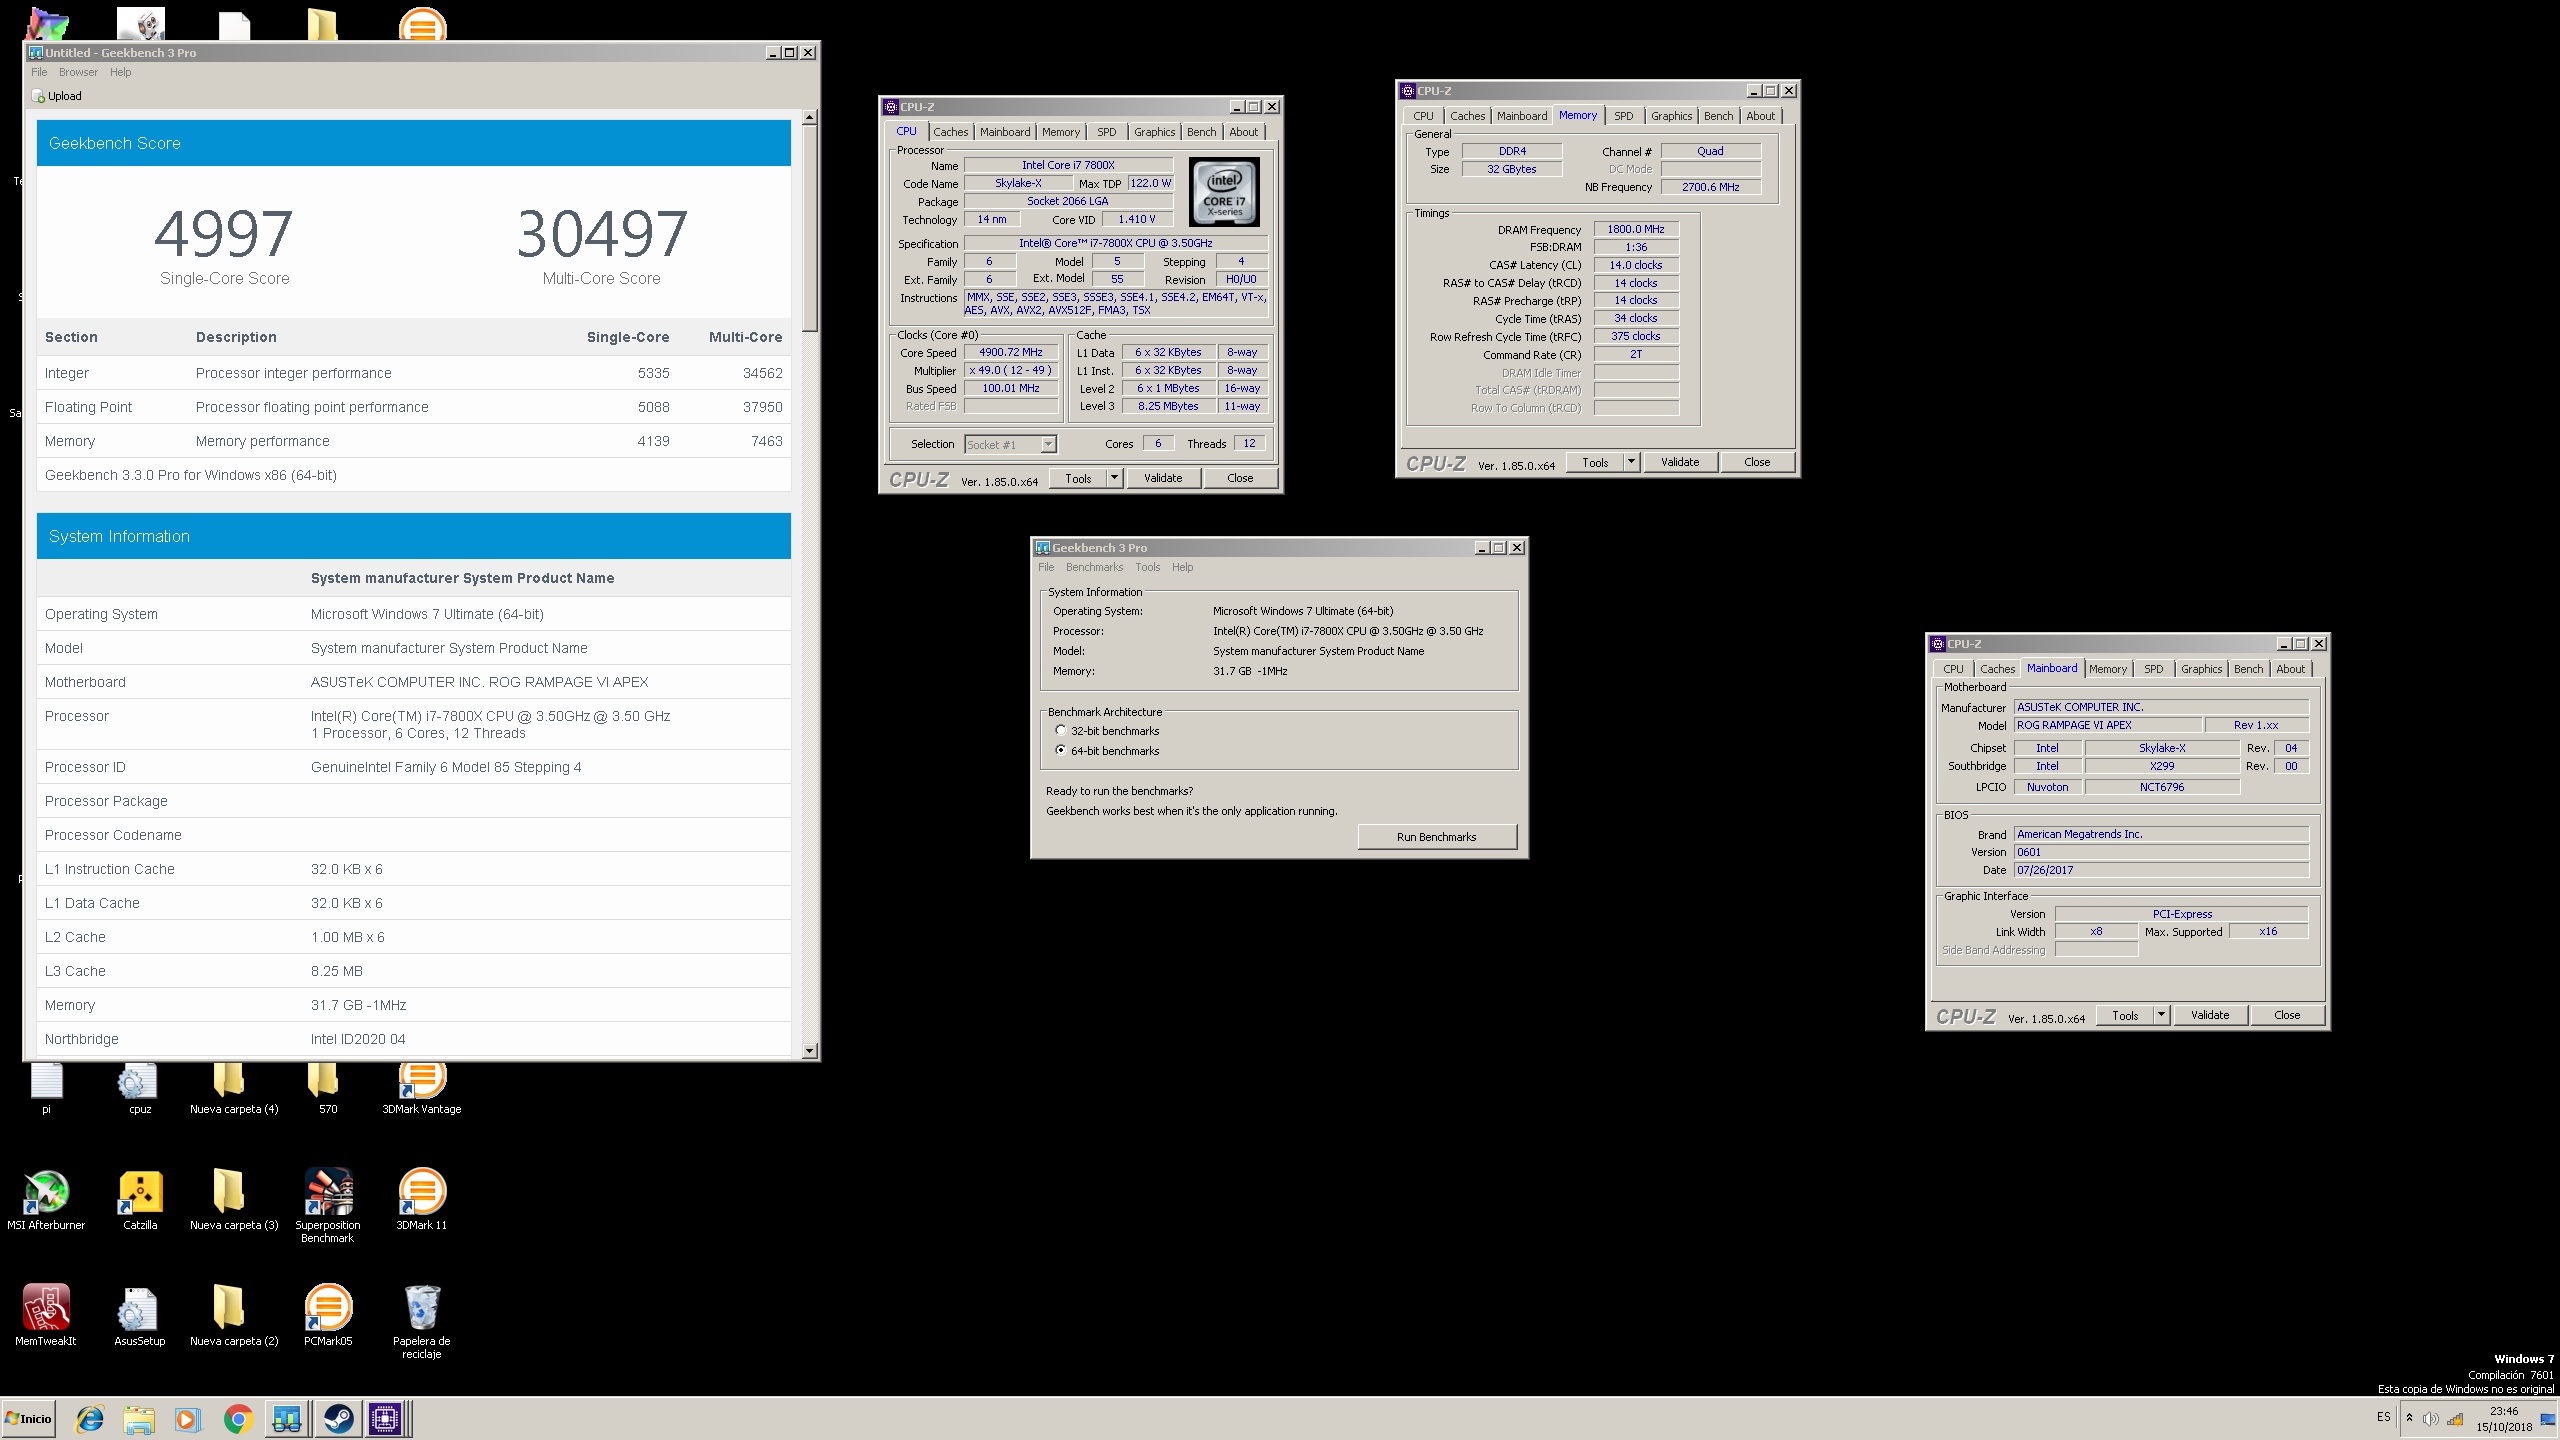The width and height of the screenshot is (2560, 1440).
Task: Click the Multi-Core Score 30497
Action: (602, 233)
